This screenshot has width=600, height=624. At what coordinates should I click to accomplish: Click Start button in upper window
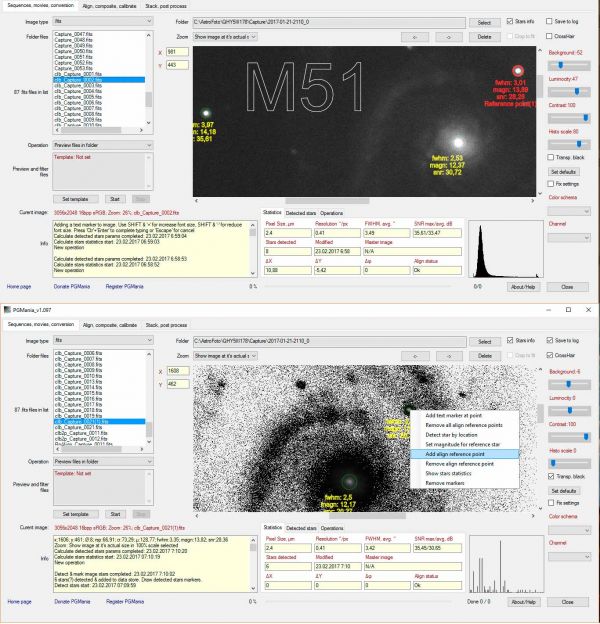115,199
